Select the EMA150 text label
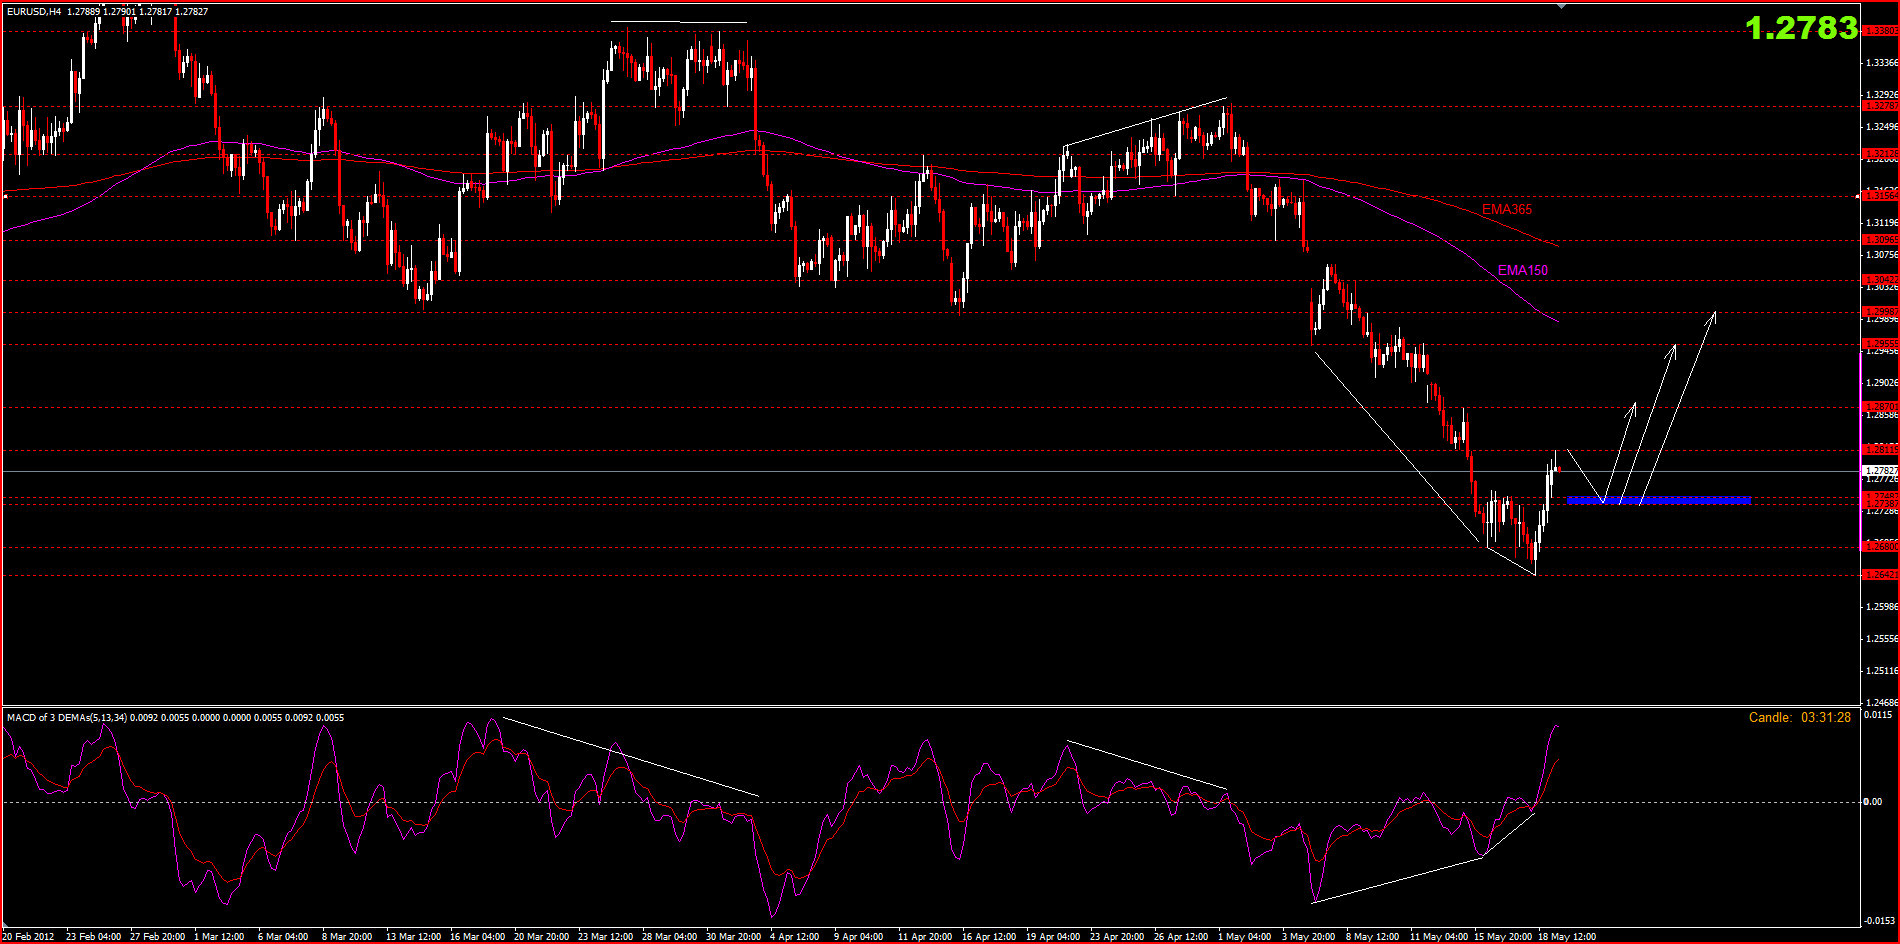Viewport: 1900px width, 944px height. pyautogui.click(x=1522, y=270)
